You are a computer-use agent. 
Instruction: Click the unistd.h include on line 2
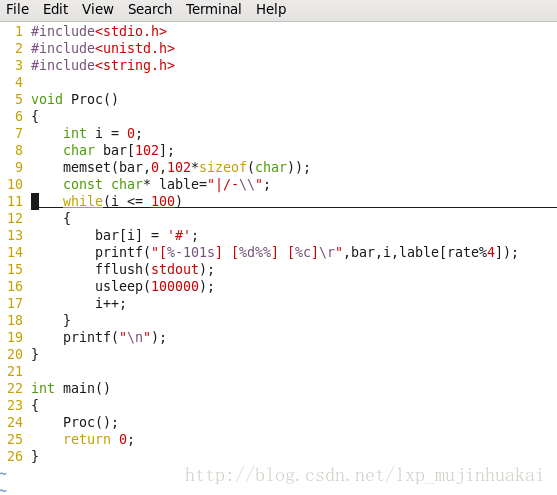pos(103,48)
